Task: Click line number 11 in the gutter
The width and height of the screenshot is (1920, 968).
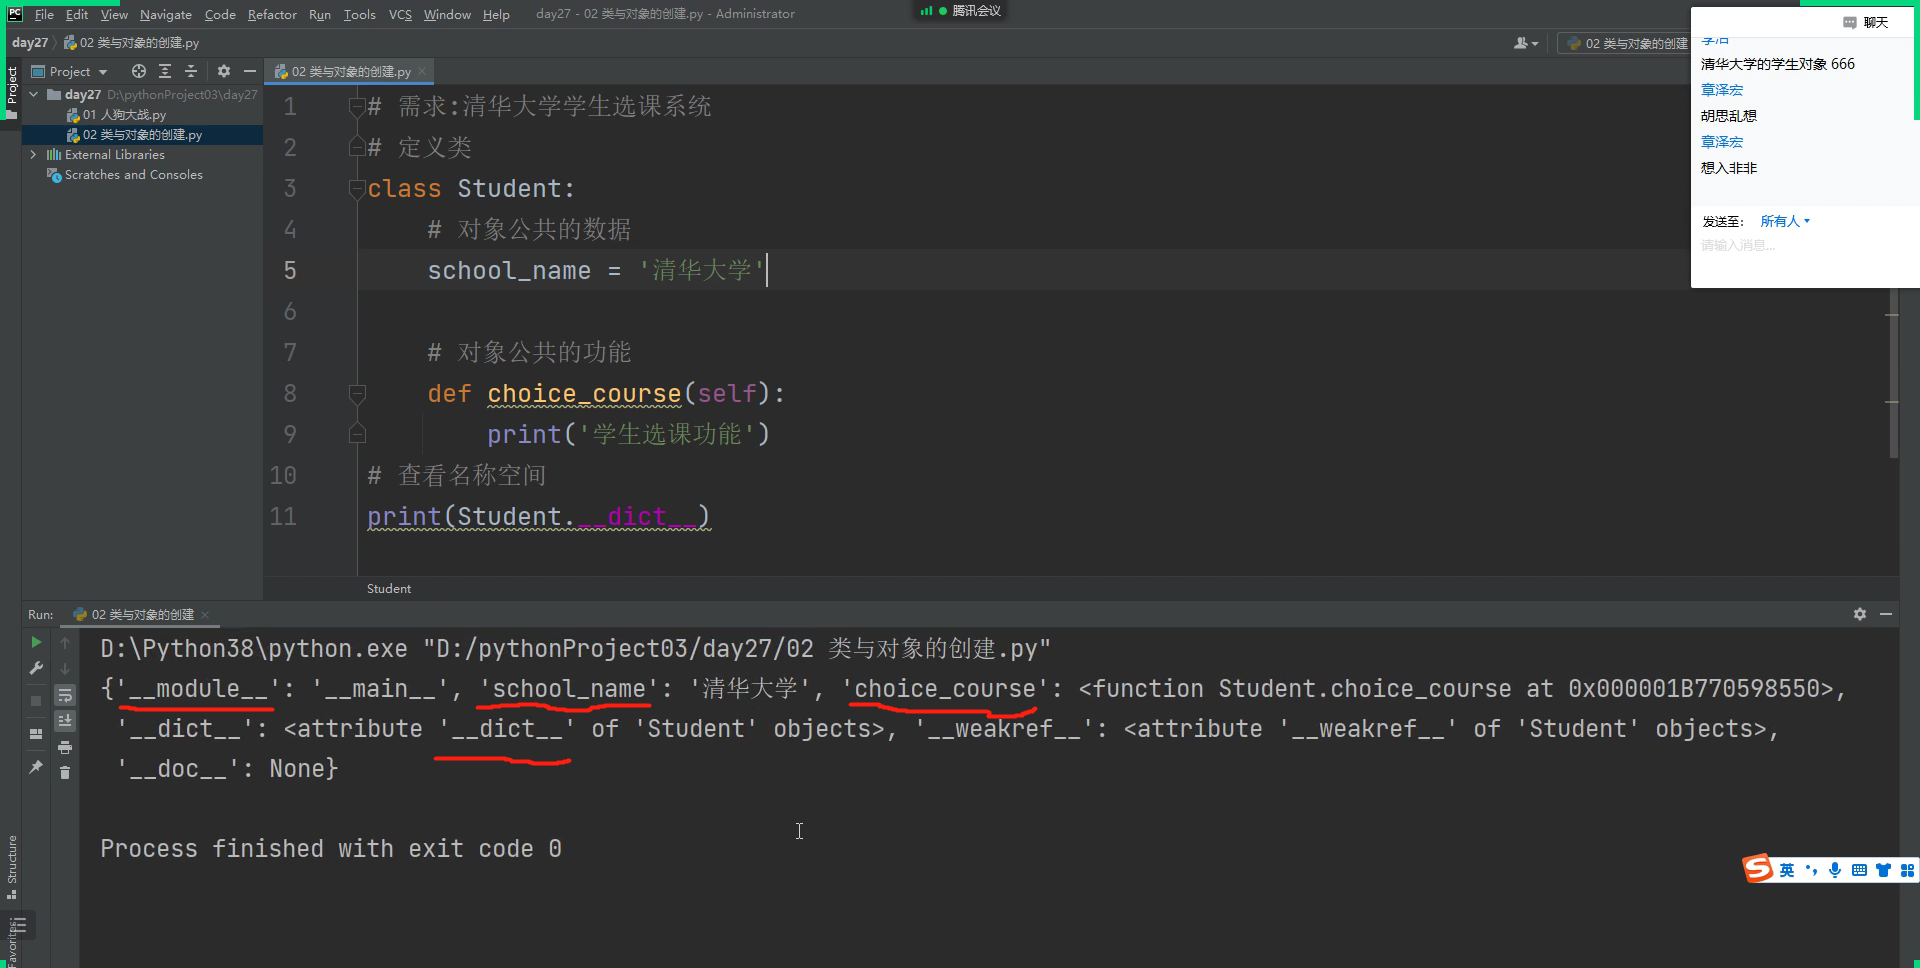Action: pyautogui.click(x=283, y=516)
